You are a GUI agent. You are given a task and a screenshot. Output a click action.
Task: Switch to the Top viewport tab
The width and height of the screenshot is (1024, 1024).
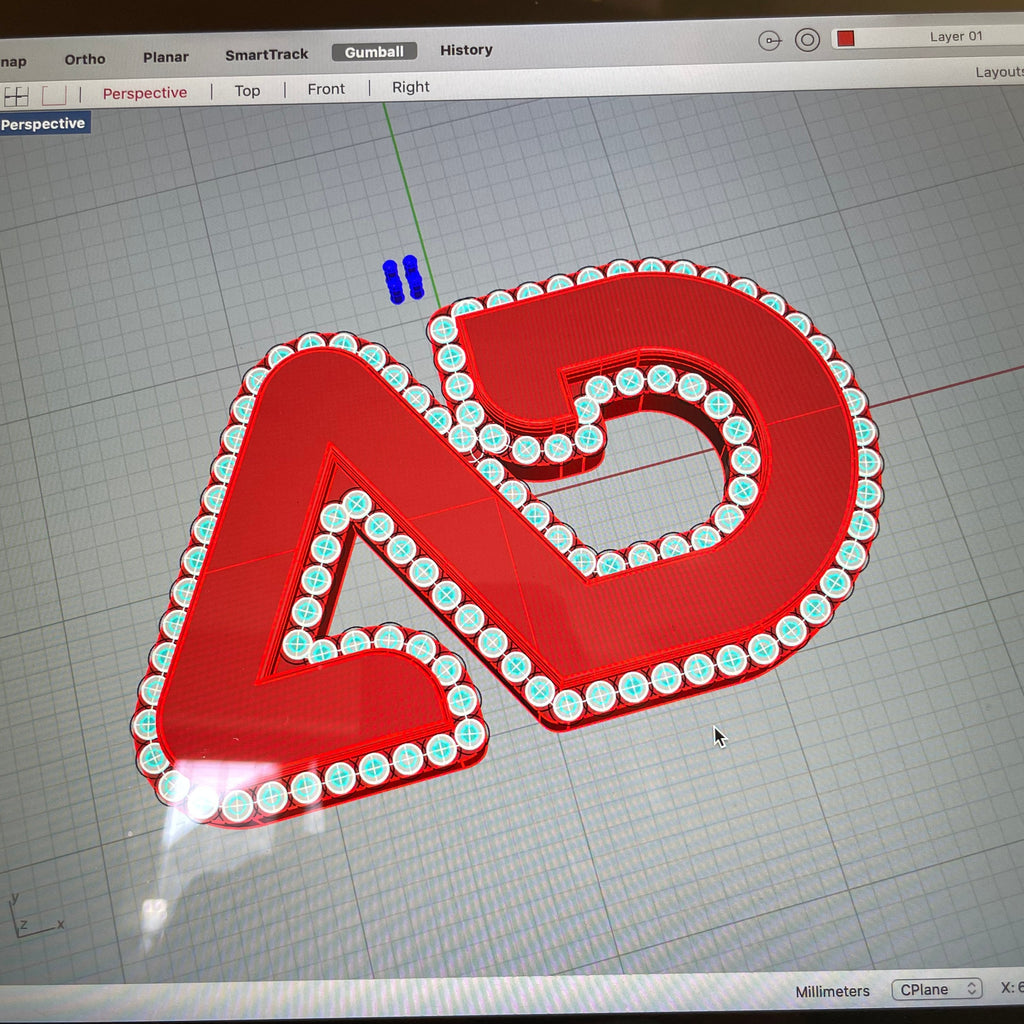coord(248,91)
